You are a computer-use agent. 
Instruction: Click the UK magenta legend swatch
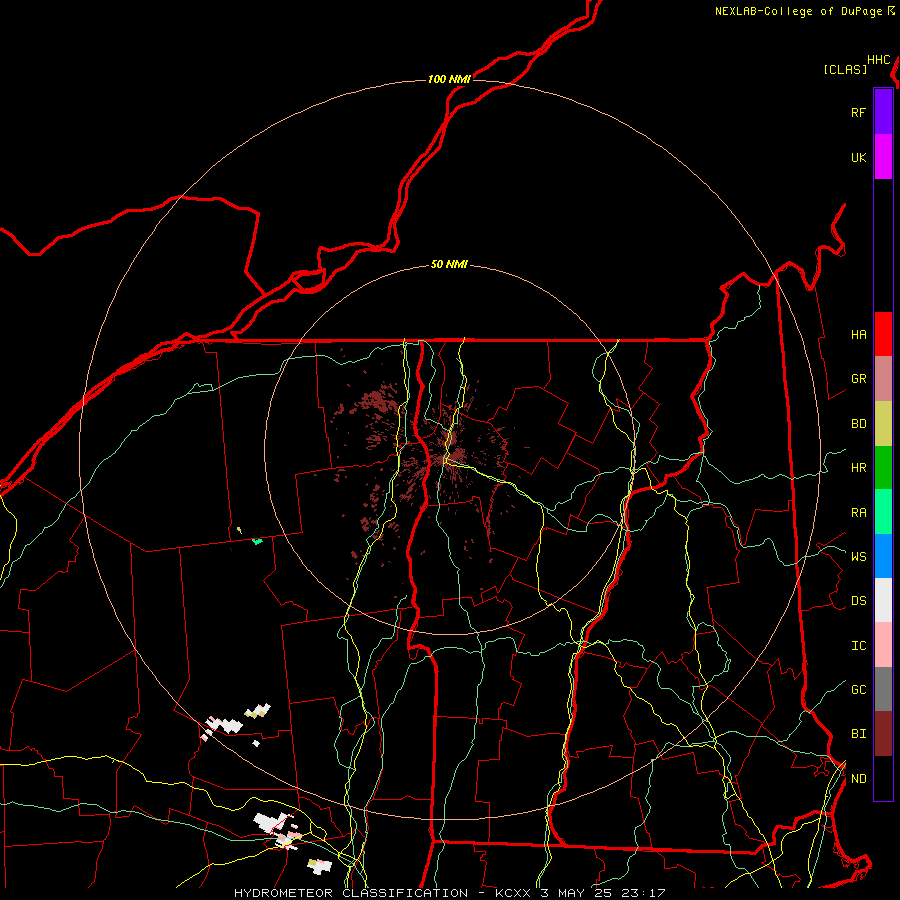point(883,157)
